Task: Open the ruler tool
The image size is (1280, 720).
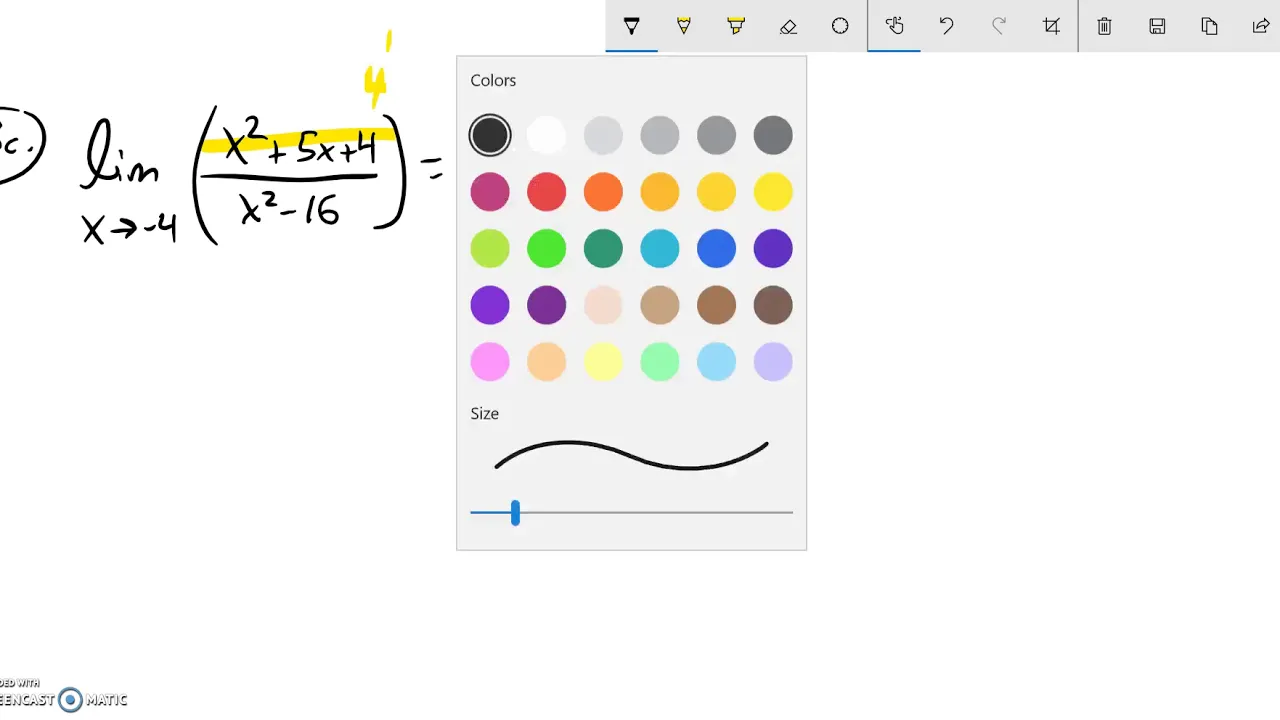Action: click(x=840, y=26)
